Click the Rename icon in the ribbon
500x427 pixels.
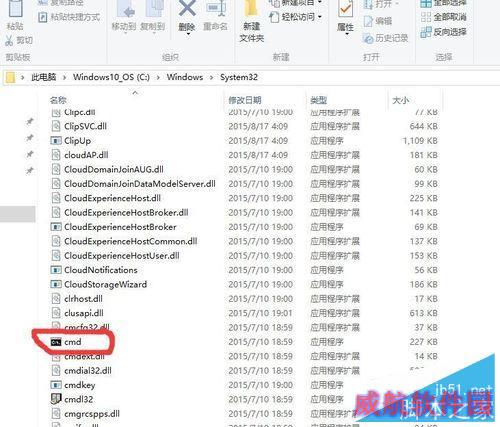click(x=216, y=8)
